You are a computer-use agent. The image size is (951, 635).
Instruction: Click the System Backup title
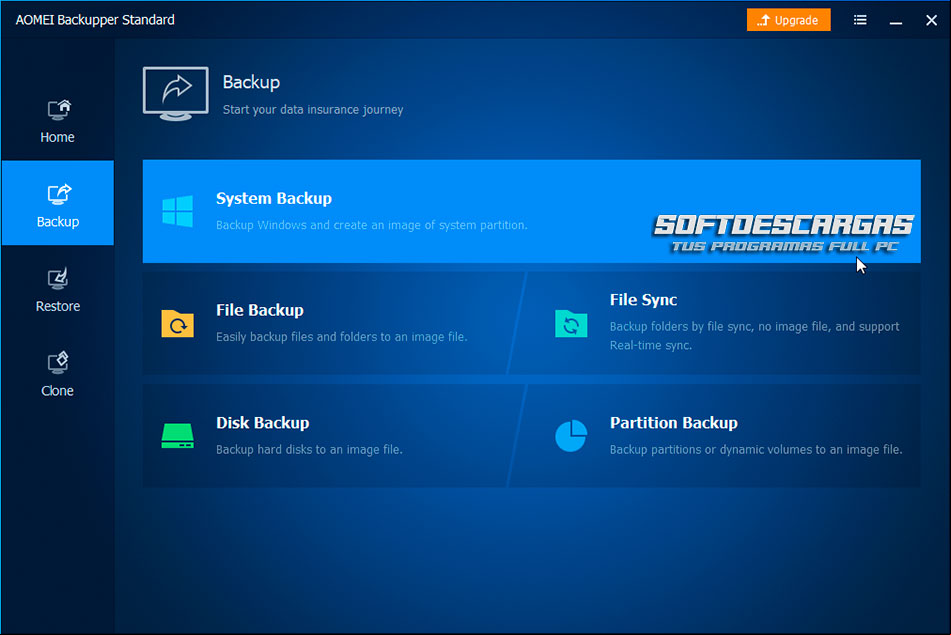[x=274, y=198]
